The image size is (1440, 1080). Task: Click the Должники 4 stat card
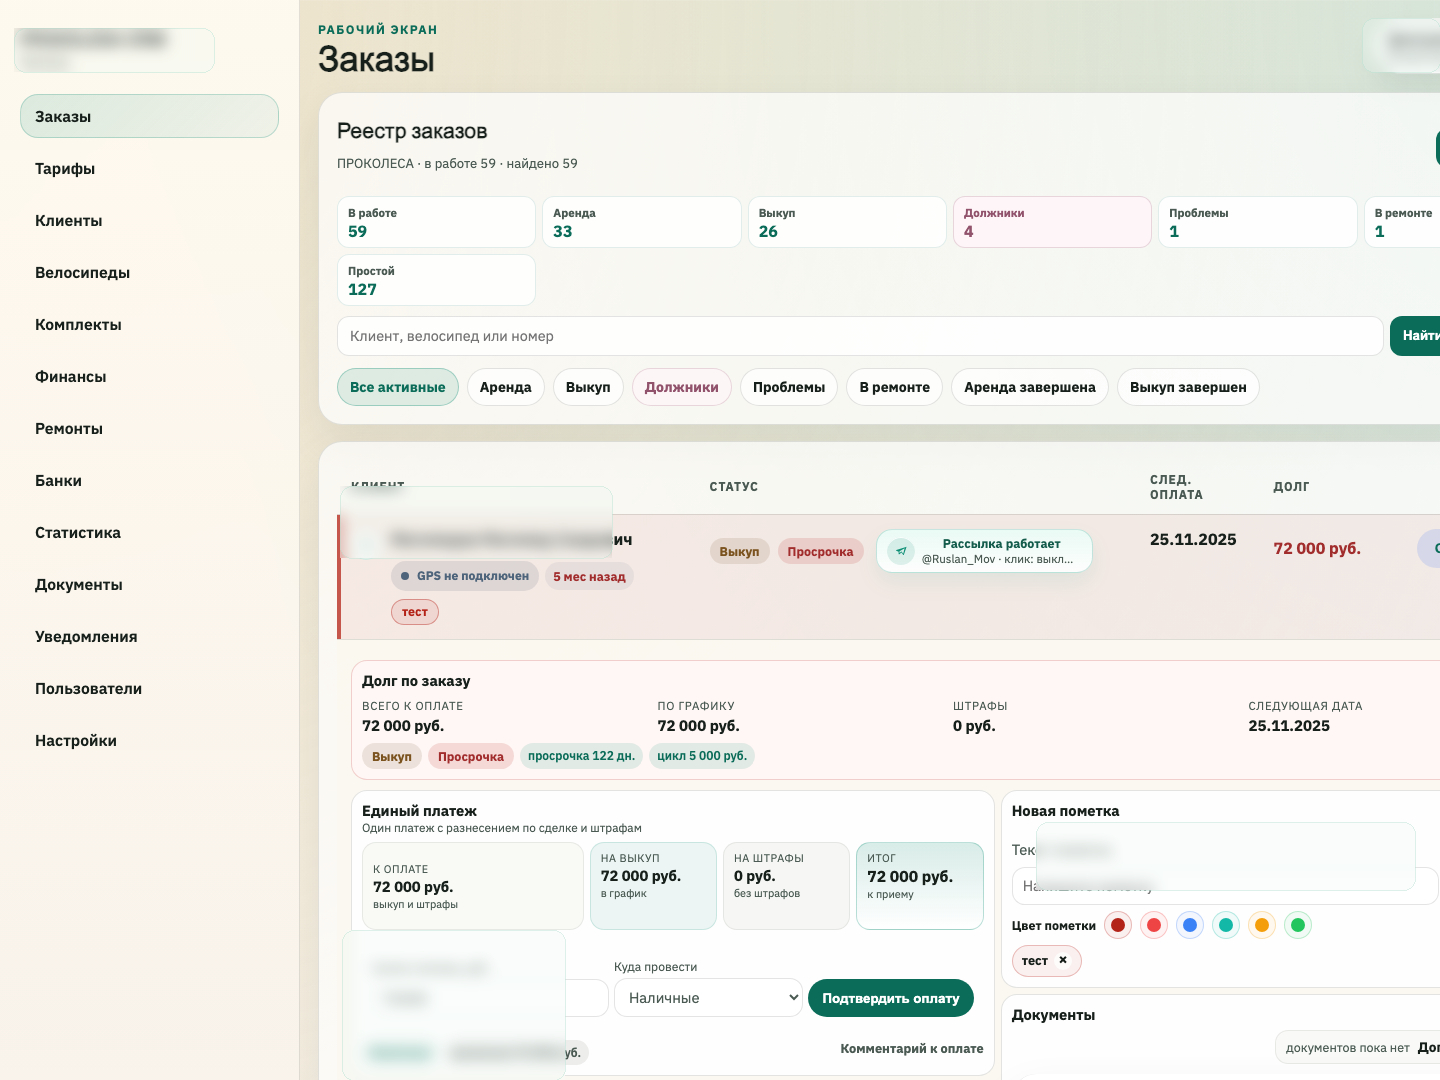(x=1052, y=222)
